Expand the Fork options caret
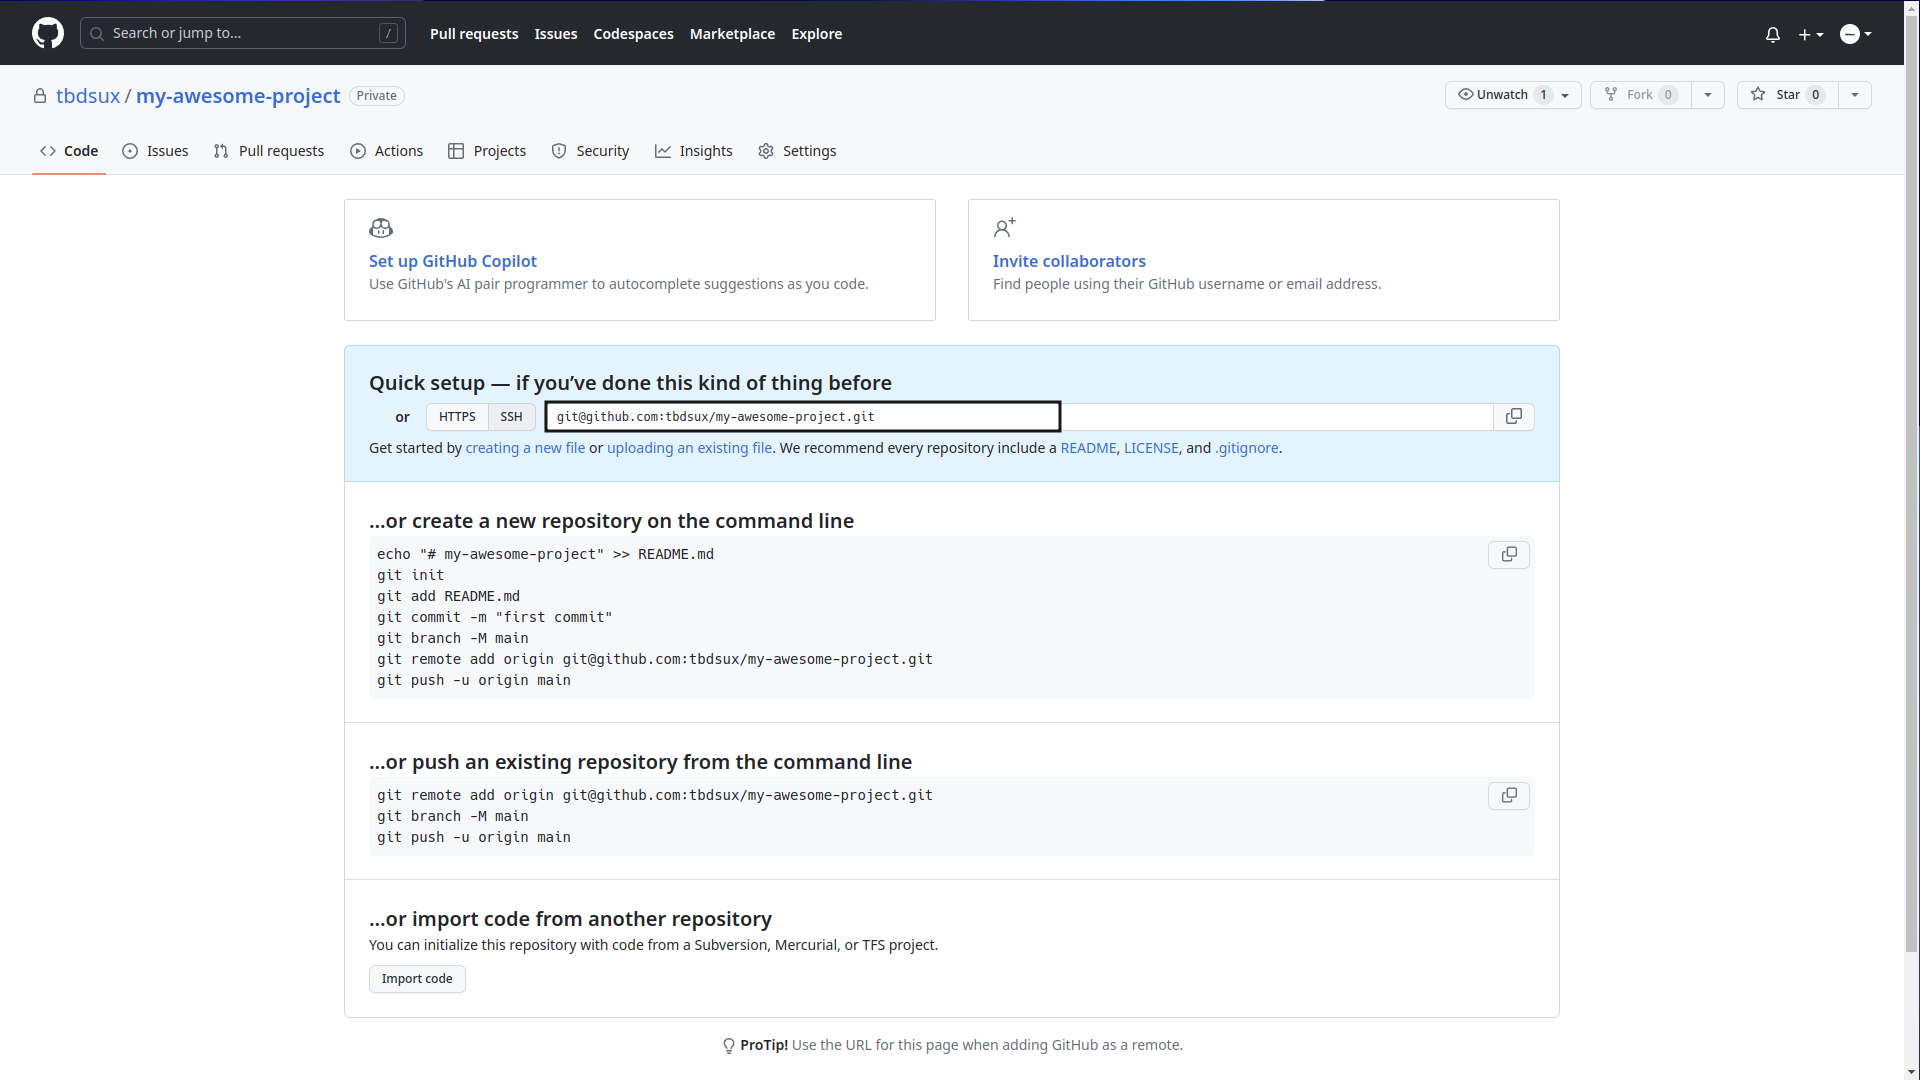 [x=1708, y=95]
